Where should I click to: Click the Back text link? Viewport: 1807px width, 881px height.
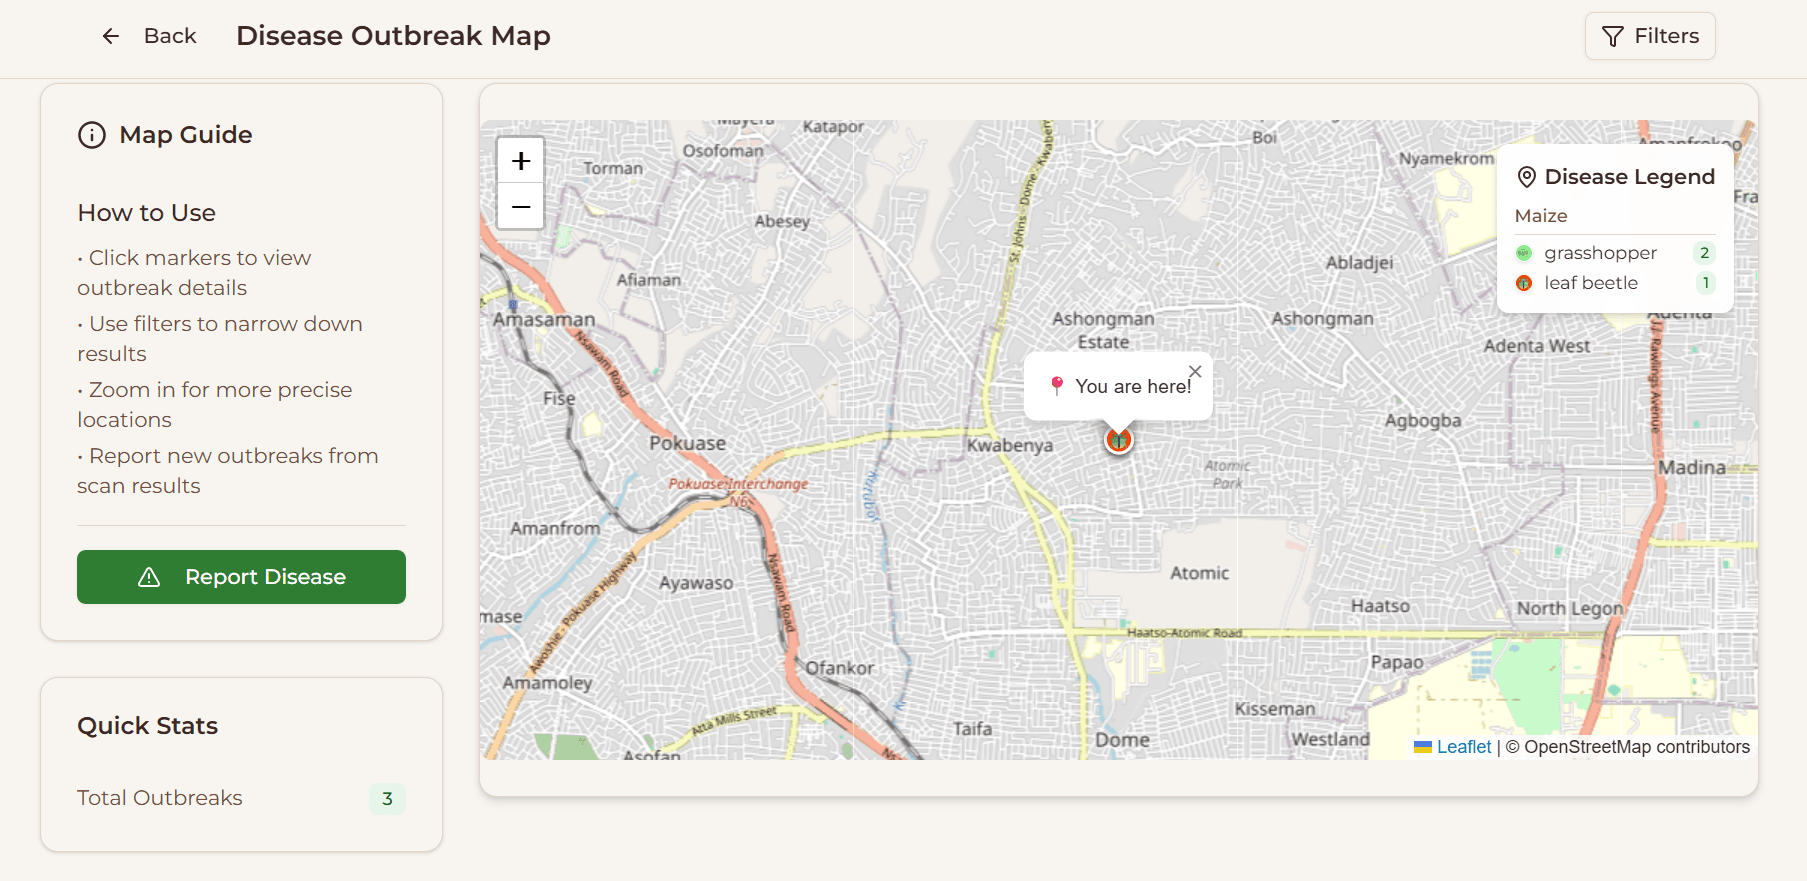tap(170, 36)
